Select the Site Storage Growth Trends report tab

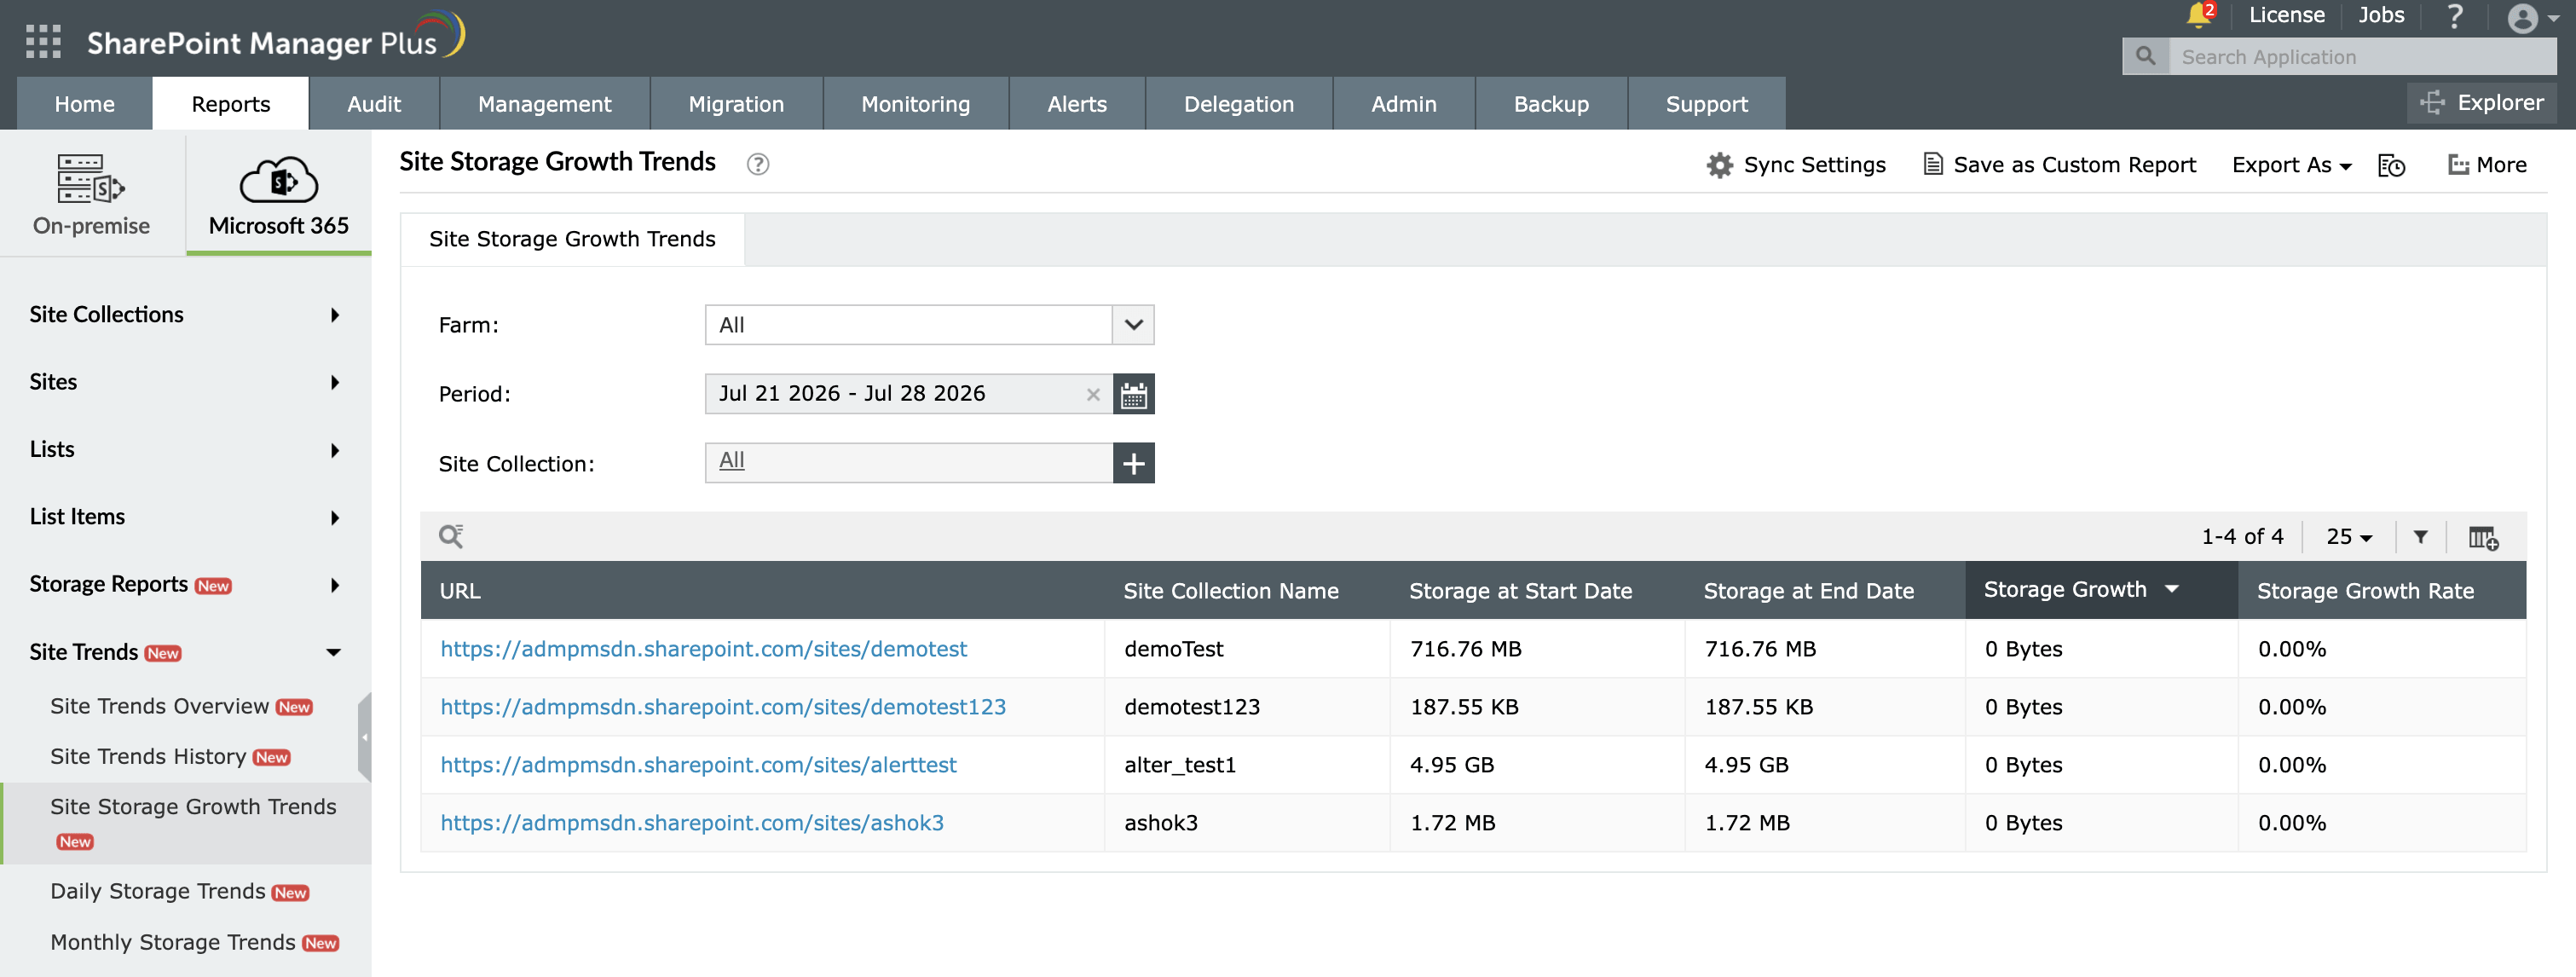572,239
